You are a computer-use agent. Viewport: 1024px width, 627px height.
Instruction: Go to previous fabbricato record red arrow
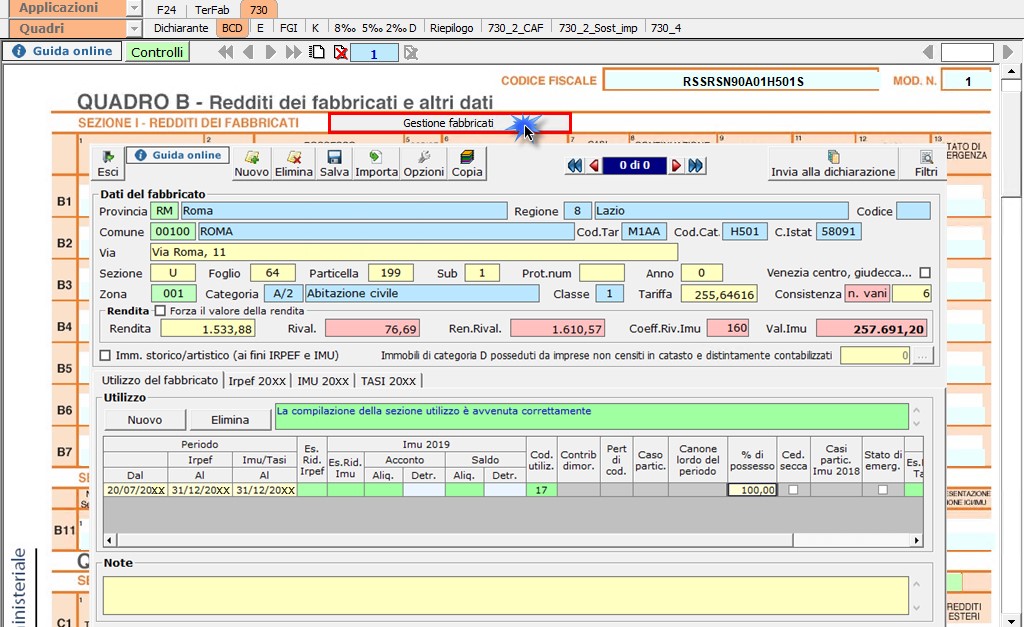594,165
